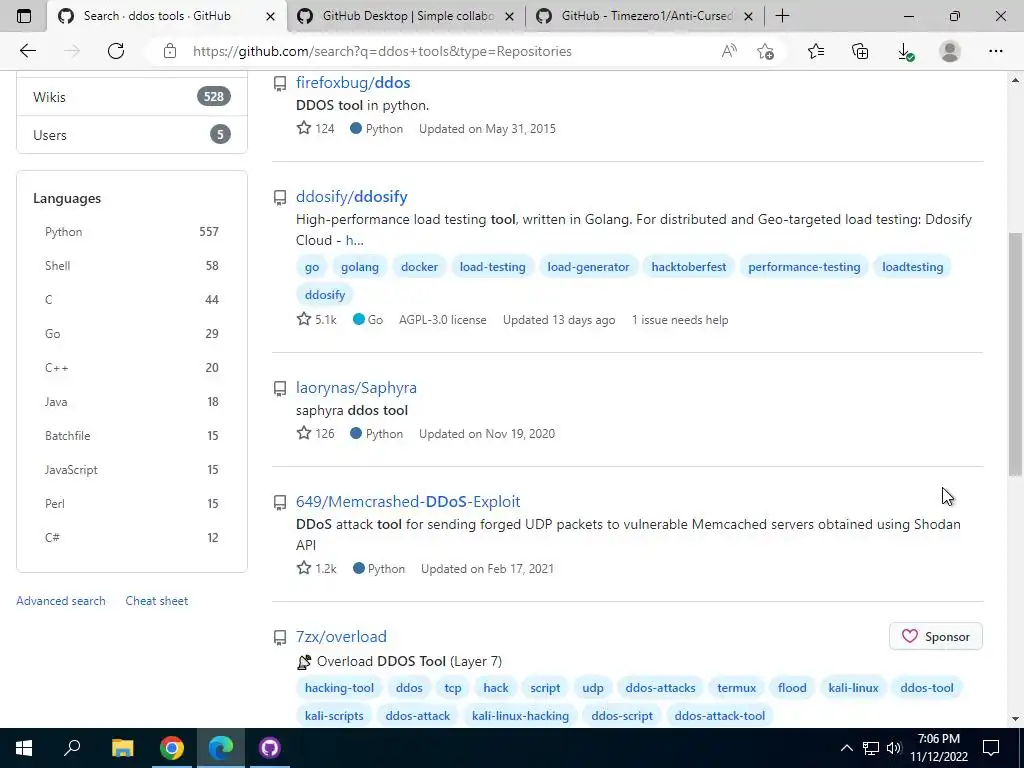Open Cheat sheet link
Image resolution: width=1024 pixels, height=768 pixels.
(157, 601)
